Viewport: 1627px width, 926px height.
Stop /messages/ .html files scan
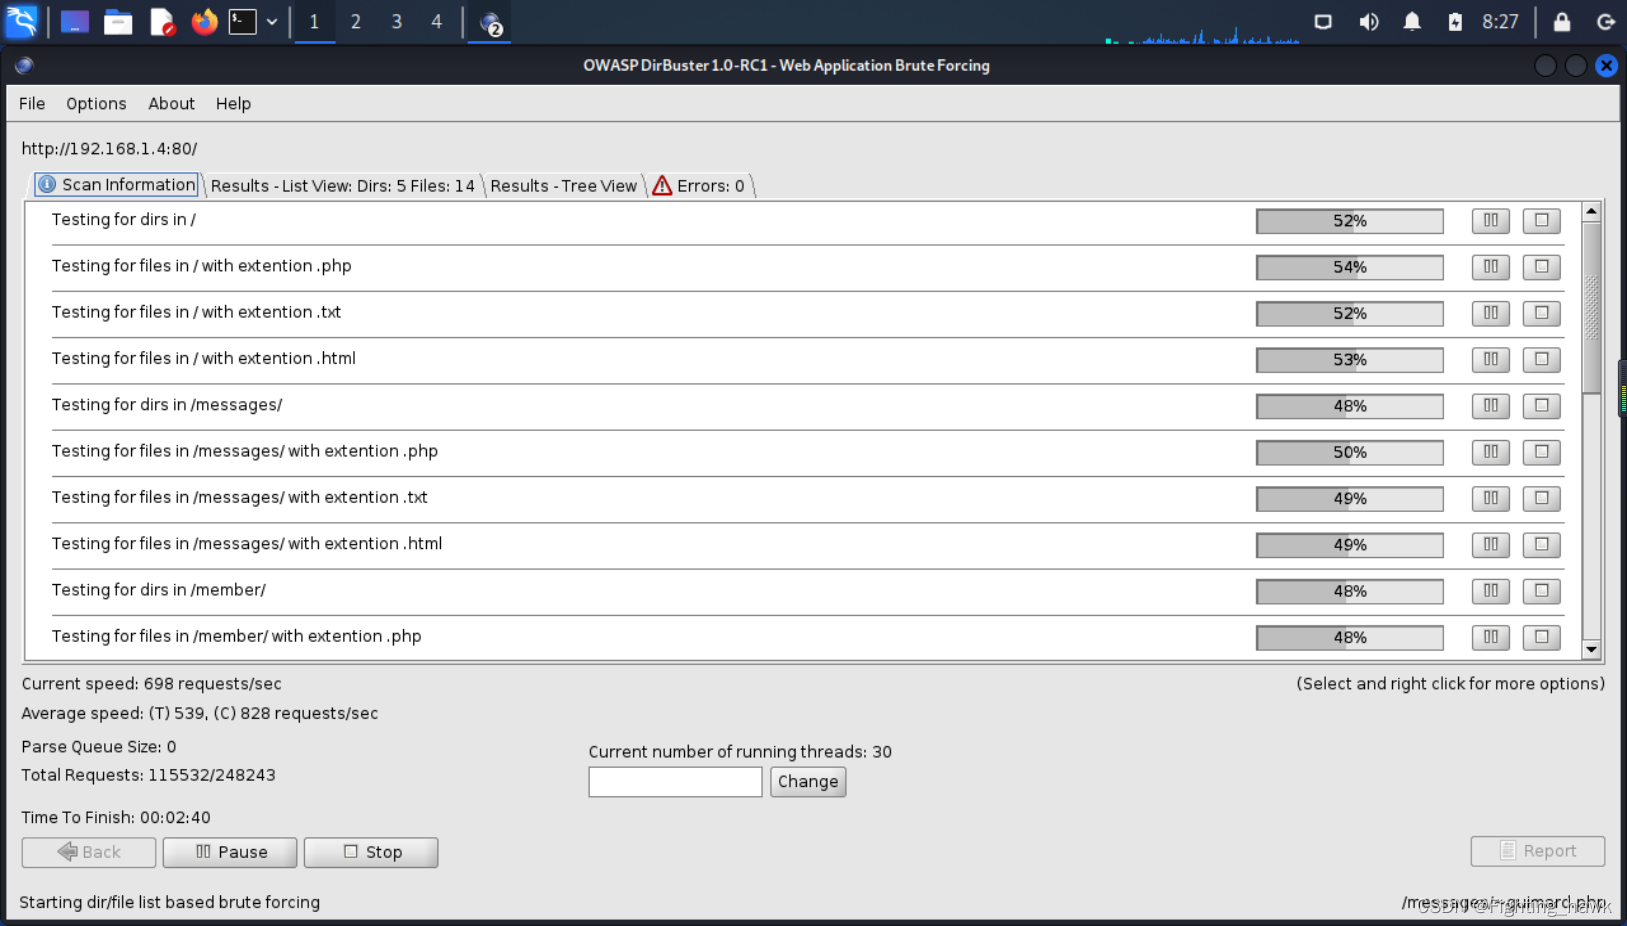tap(1541, 545)
